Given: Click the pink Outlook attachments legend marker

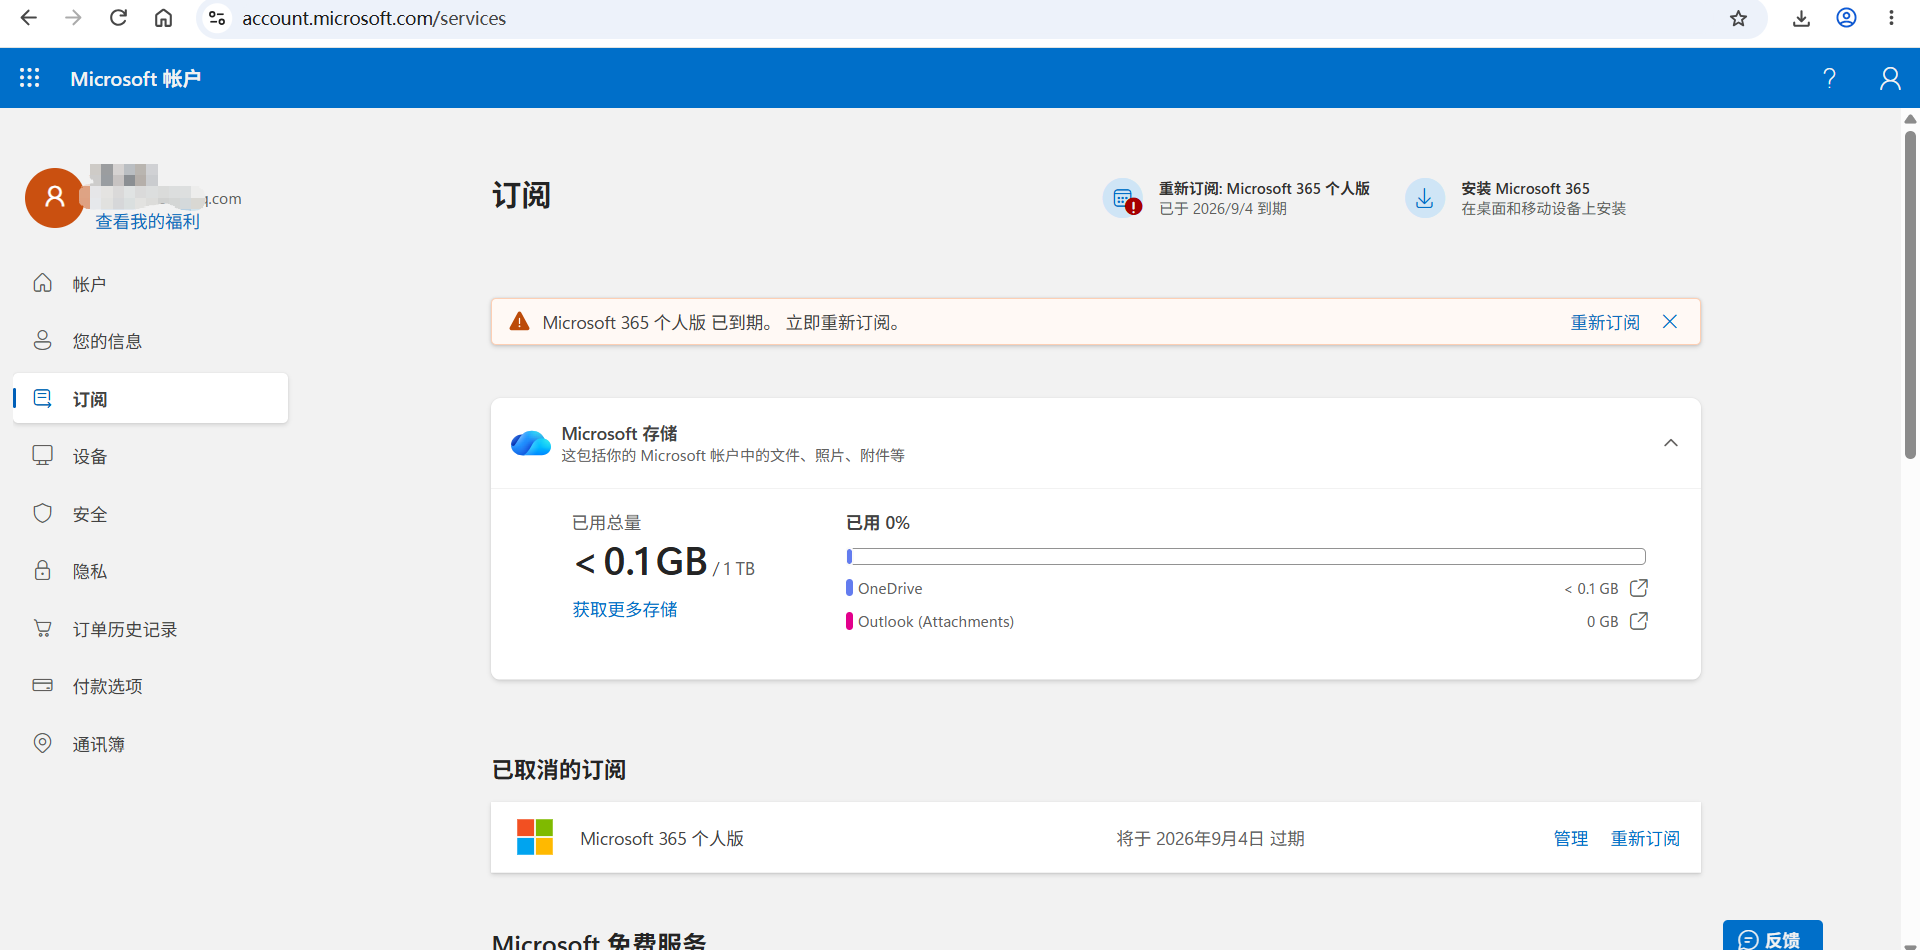Looking at the screenshot, I should 849,621.
